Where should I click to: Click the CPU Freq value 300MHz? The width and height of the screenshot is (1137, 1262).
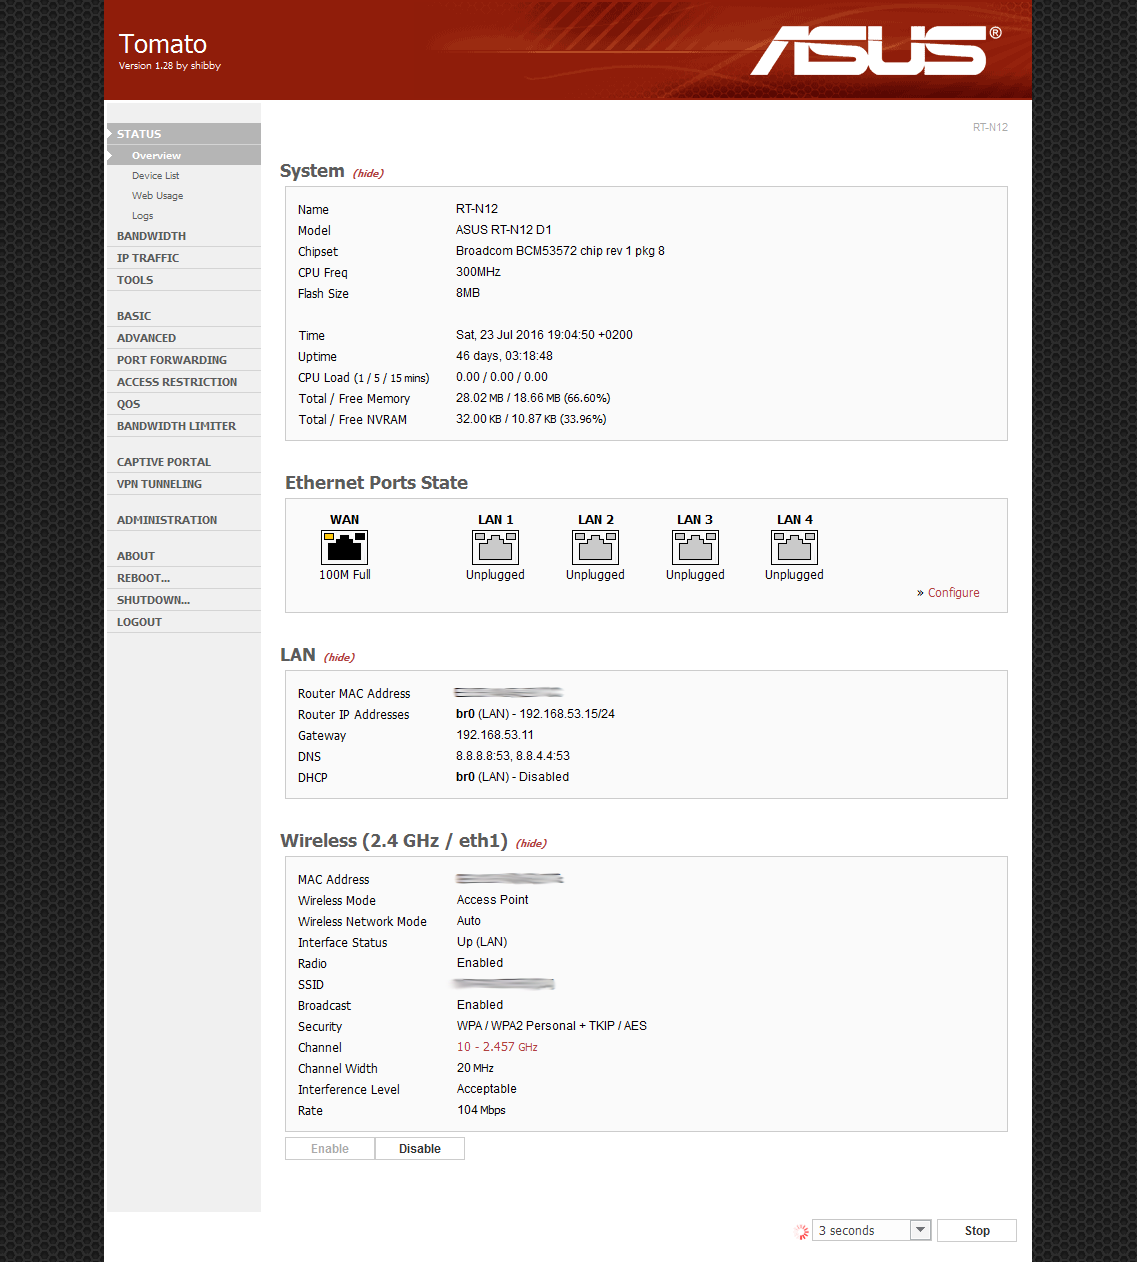point(478,272)
